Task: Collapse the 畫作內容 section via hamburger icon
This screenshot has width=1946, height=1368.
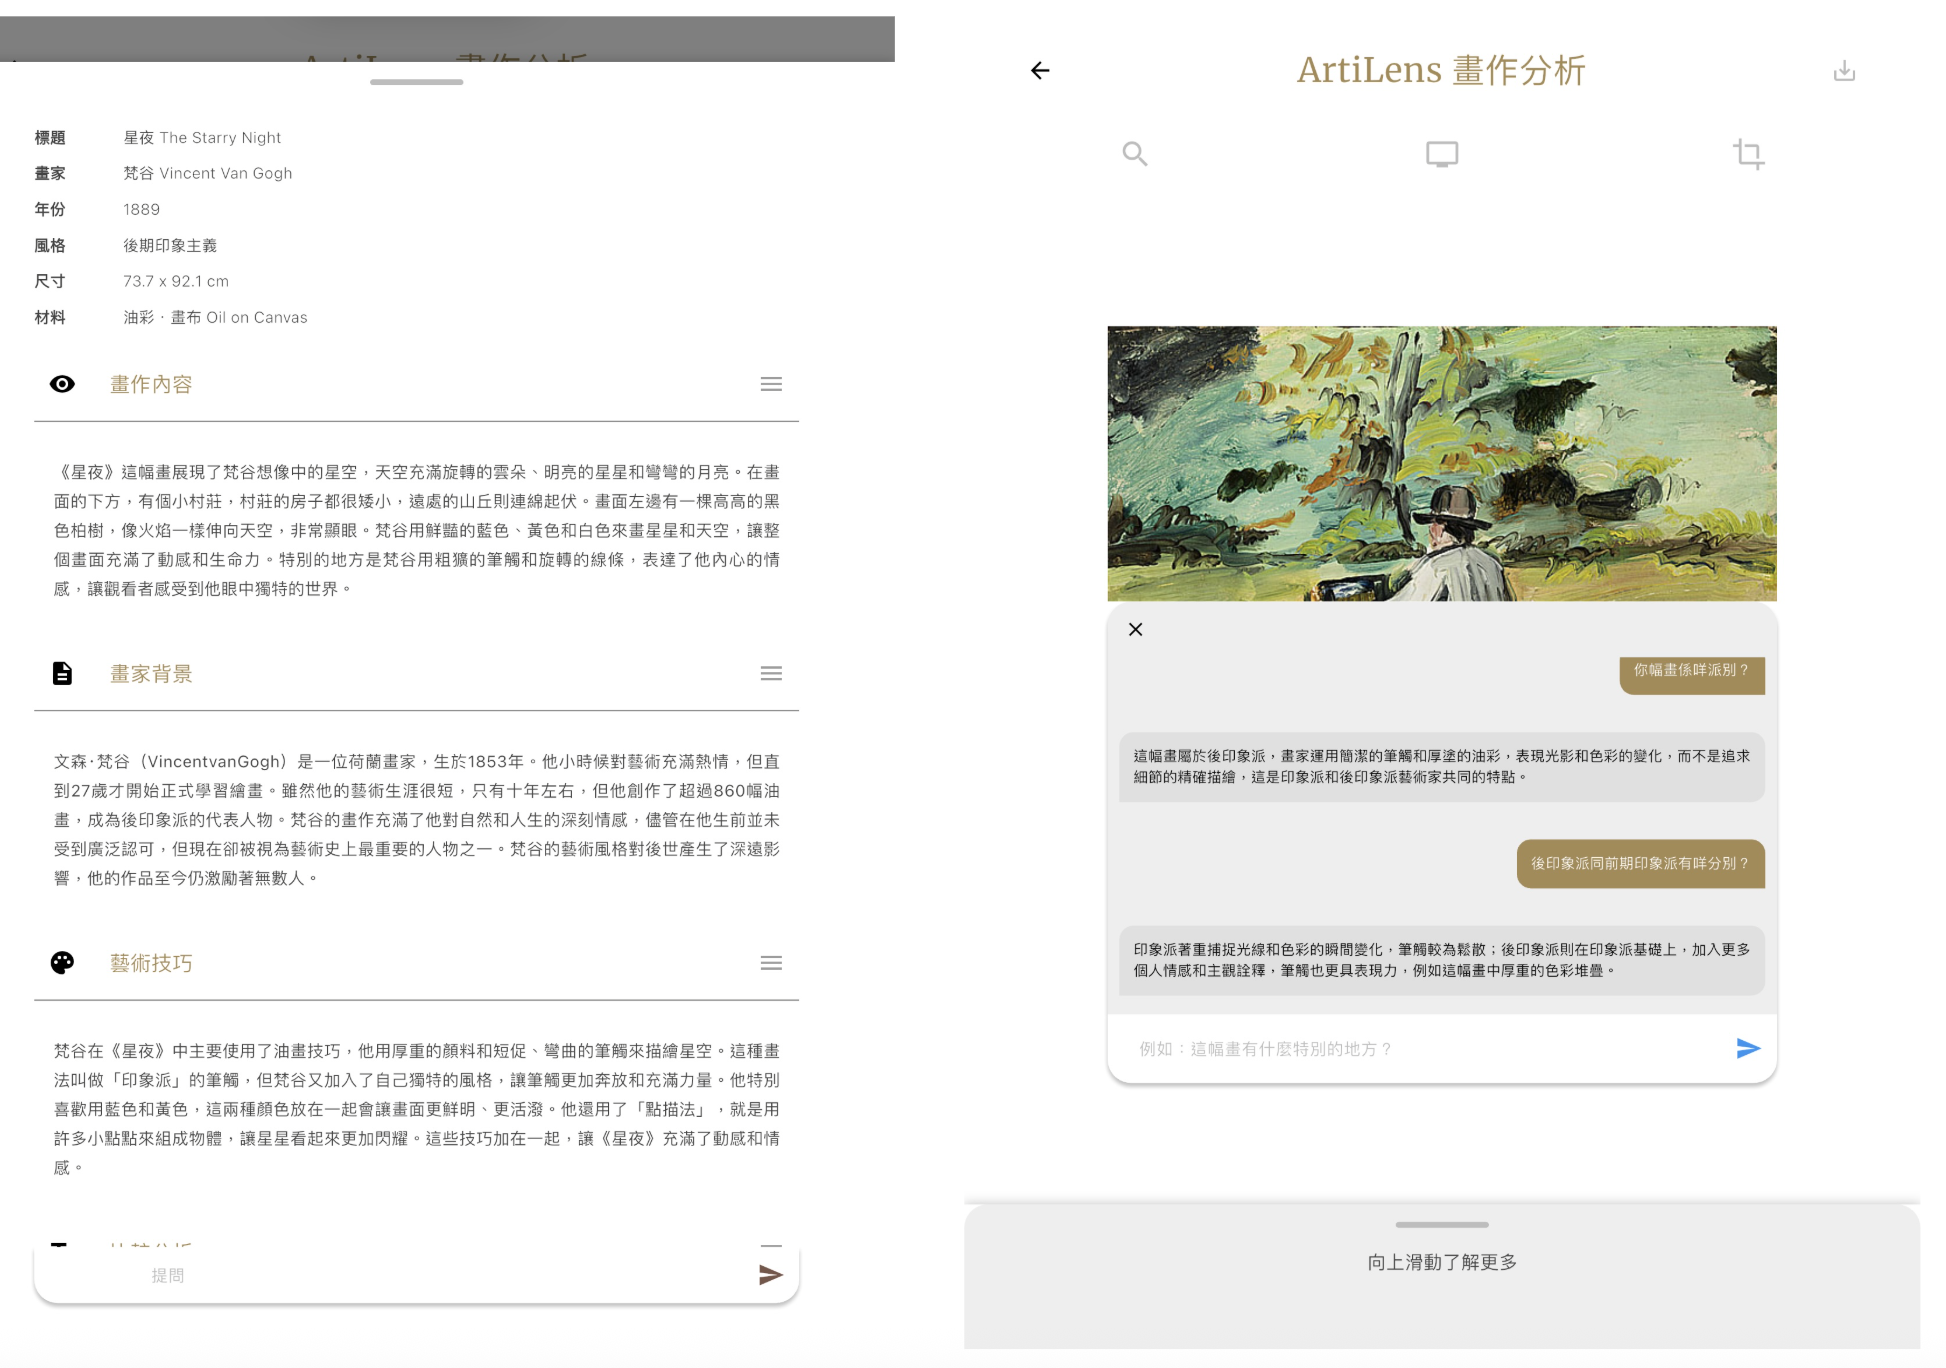Action: (x=771, y=384)
